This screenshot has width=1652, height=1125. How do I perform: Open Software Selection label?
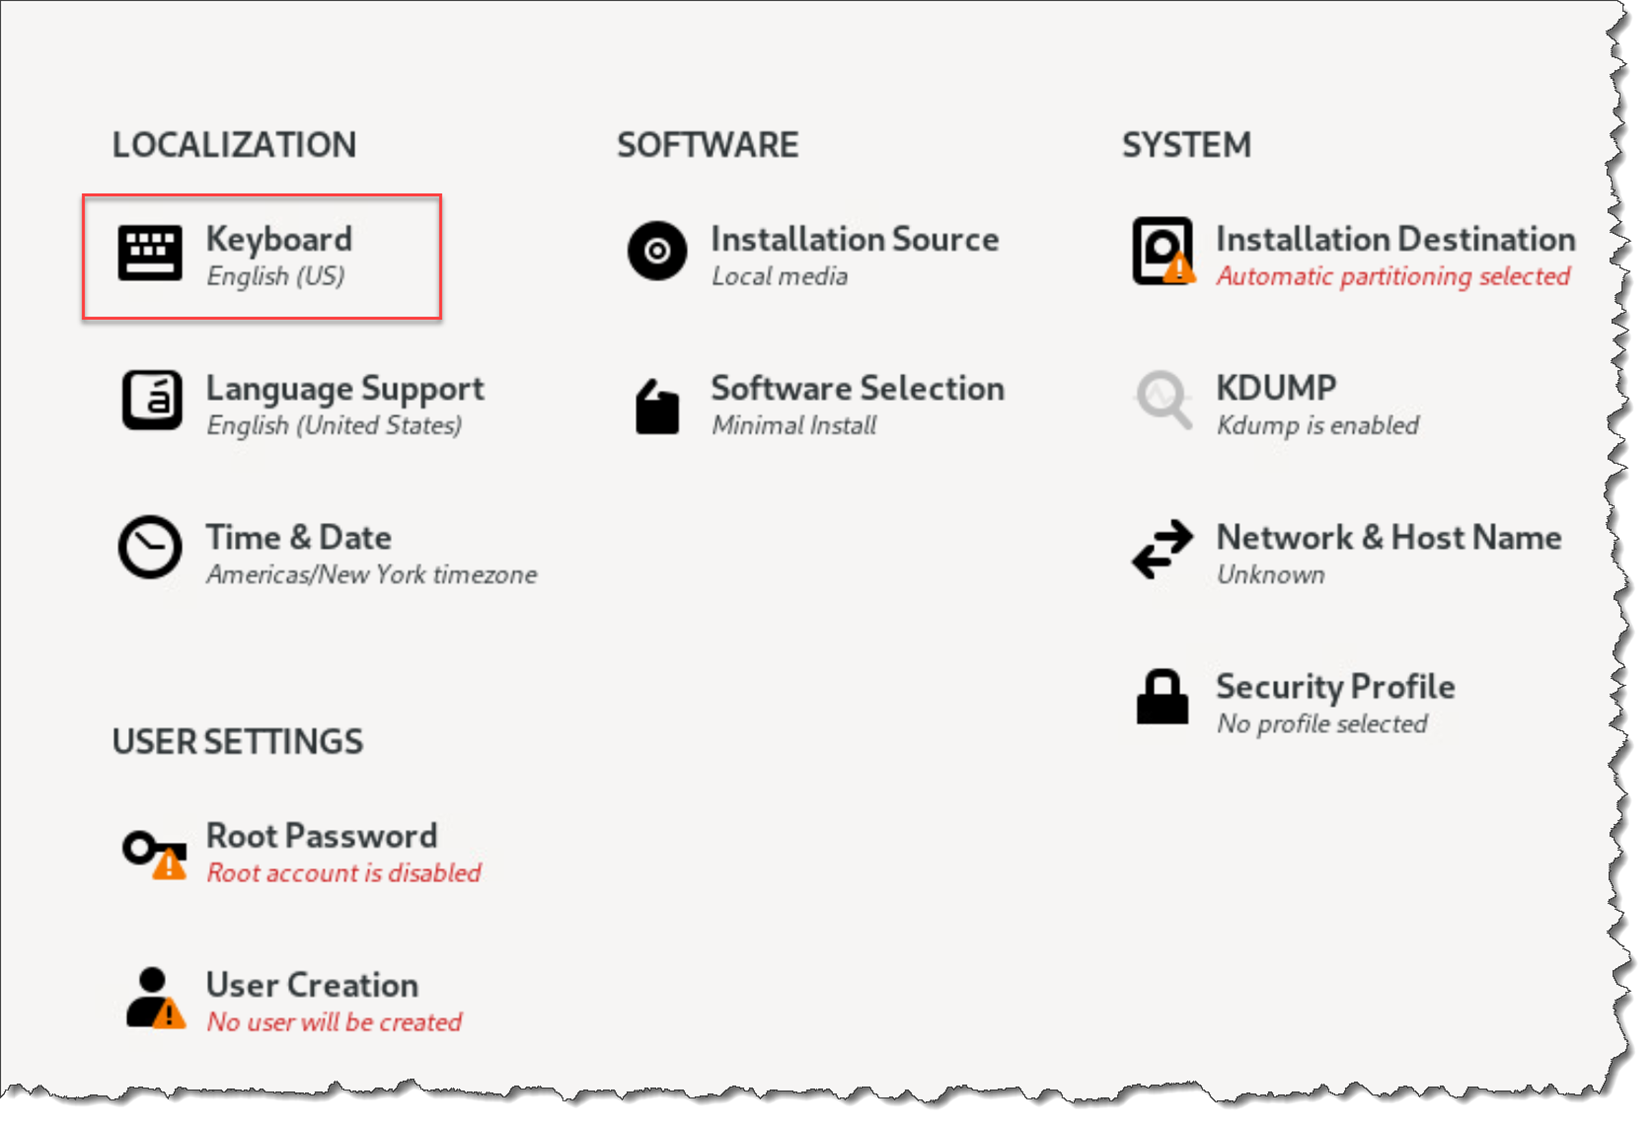pos(857,389)
